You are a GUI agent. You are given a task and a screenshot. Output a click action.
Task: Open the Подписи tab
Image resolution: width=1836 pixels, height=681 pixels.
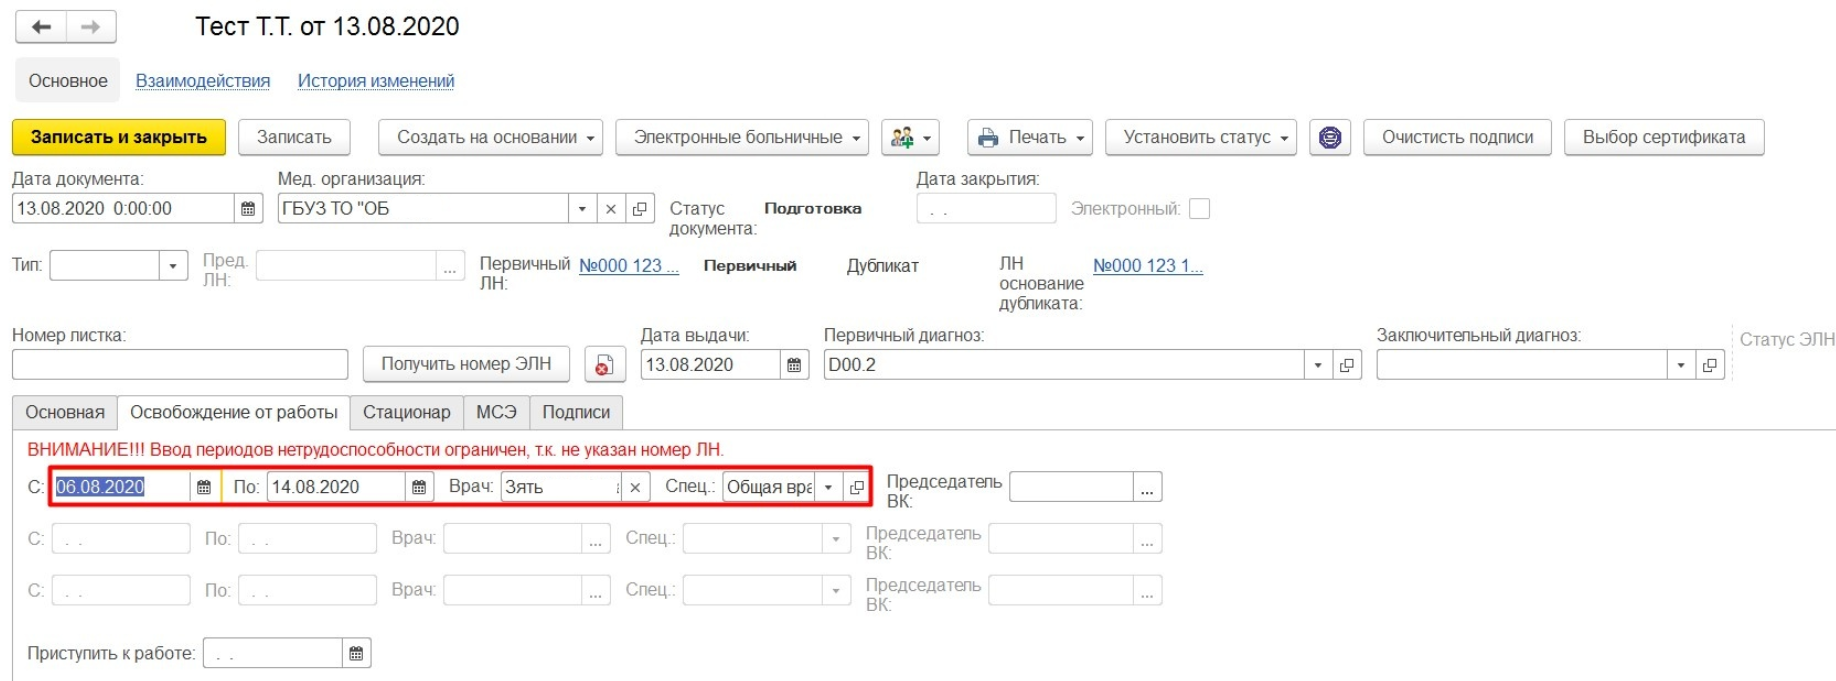pyautogui.click(x=576, y=412)
